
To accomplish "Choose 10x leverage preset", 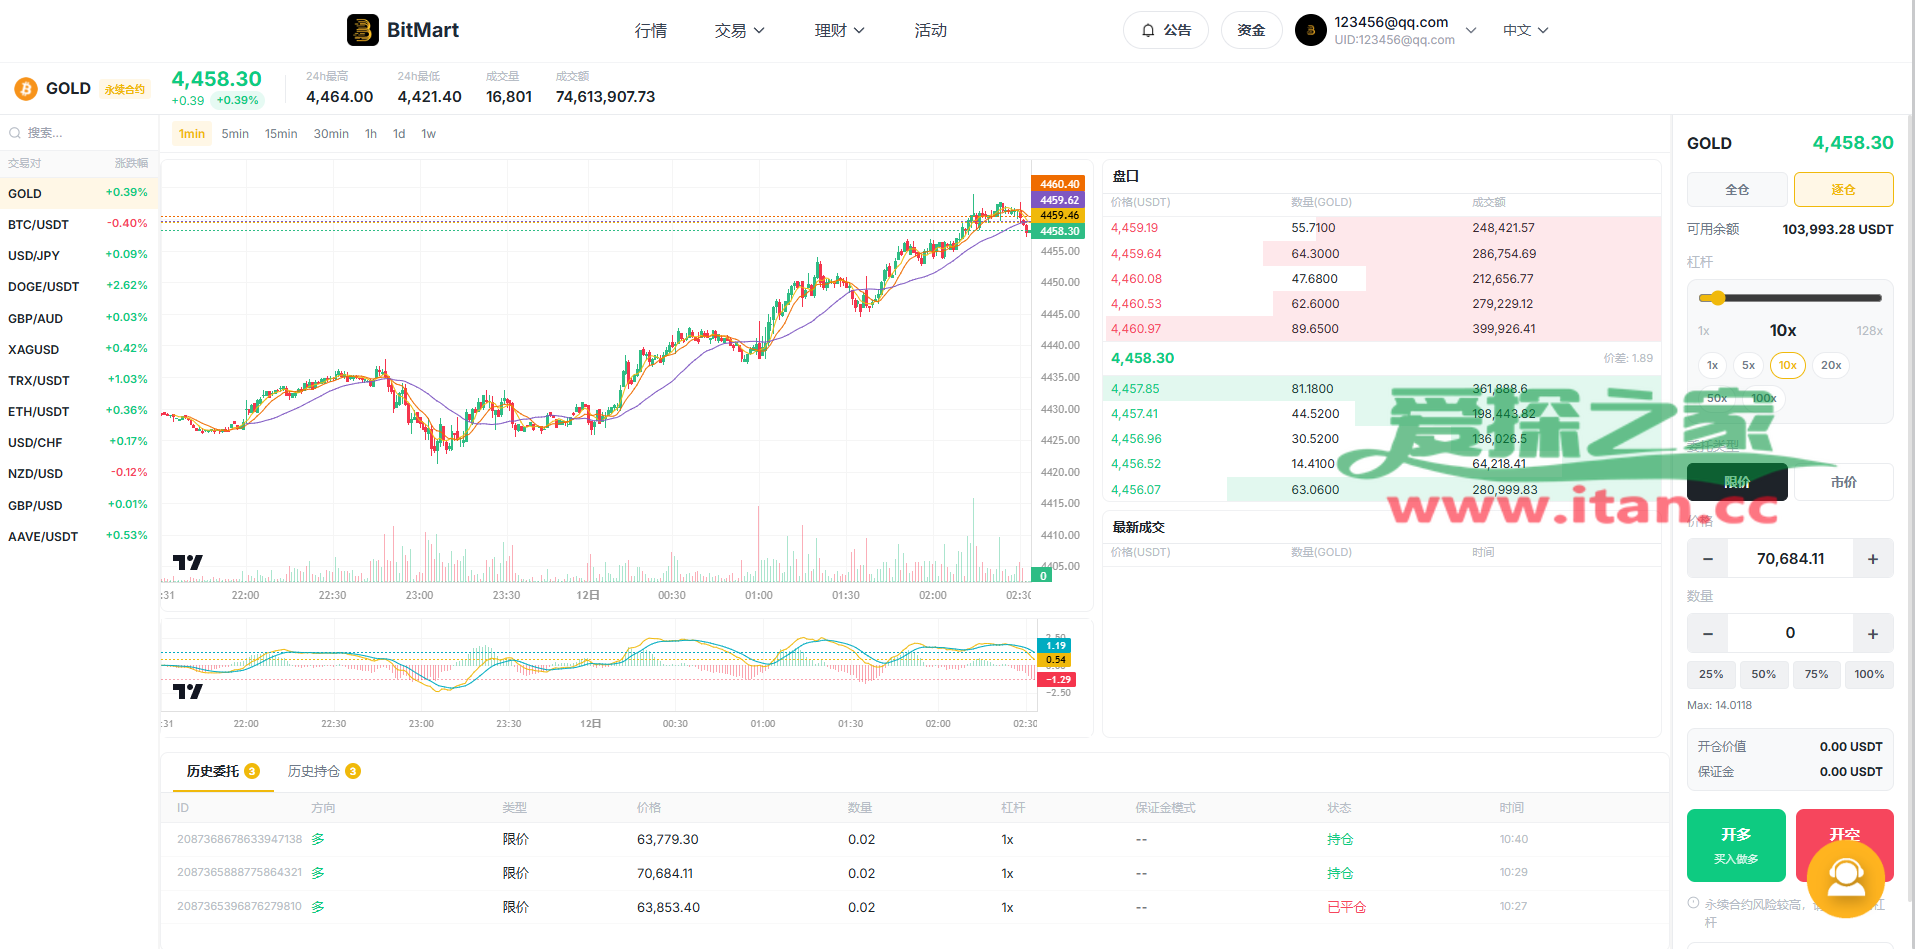I will 1788,366.
